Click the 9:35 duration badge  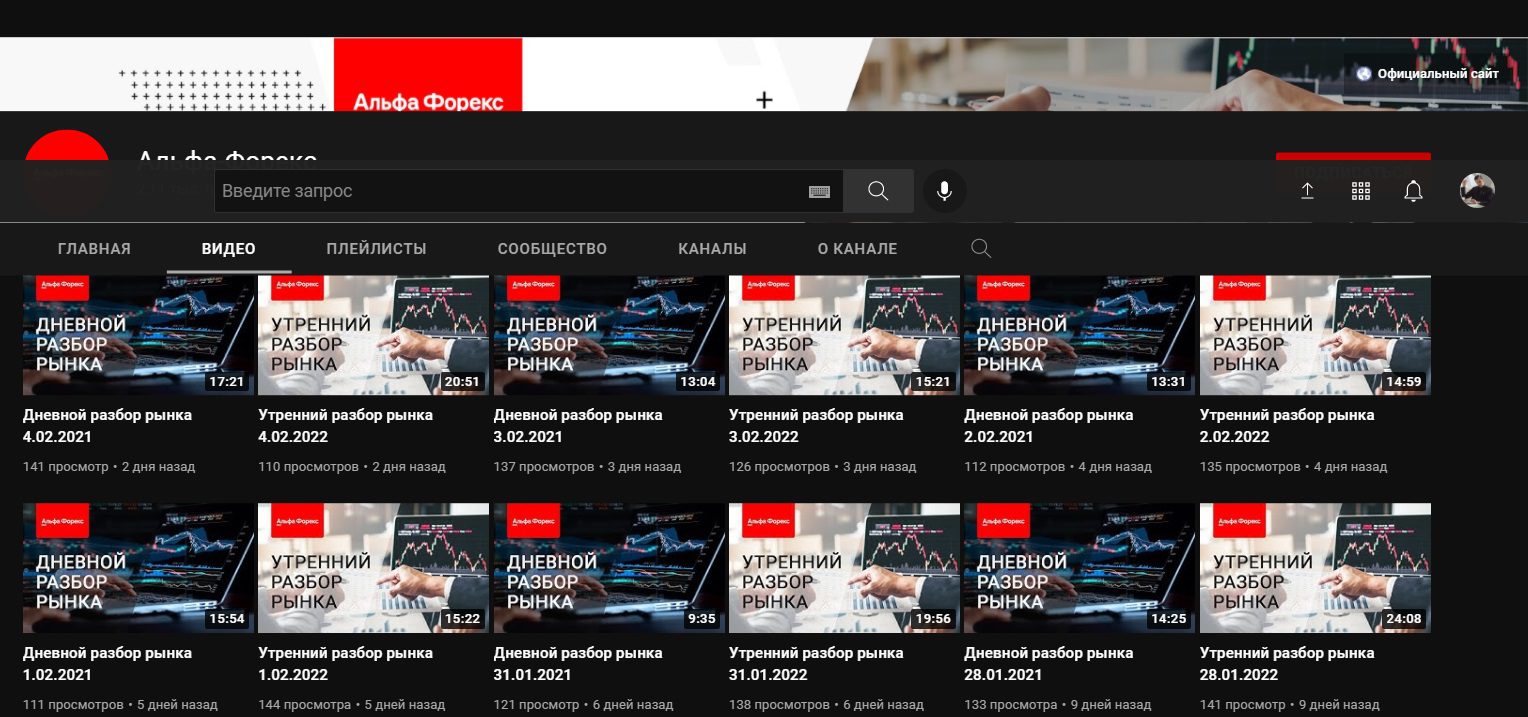point(701,619)
